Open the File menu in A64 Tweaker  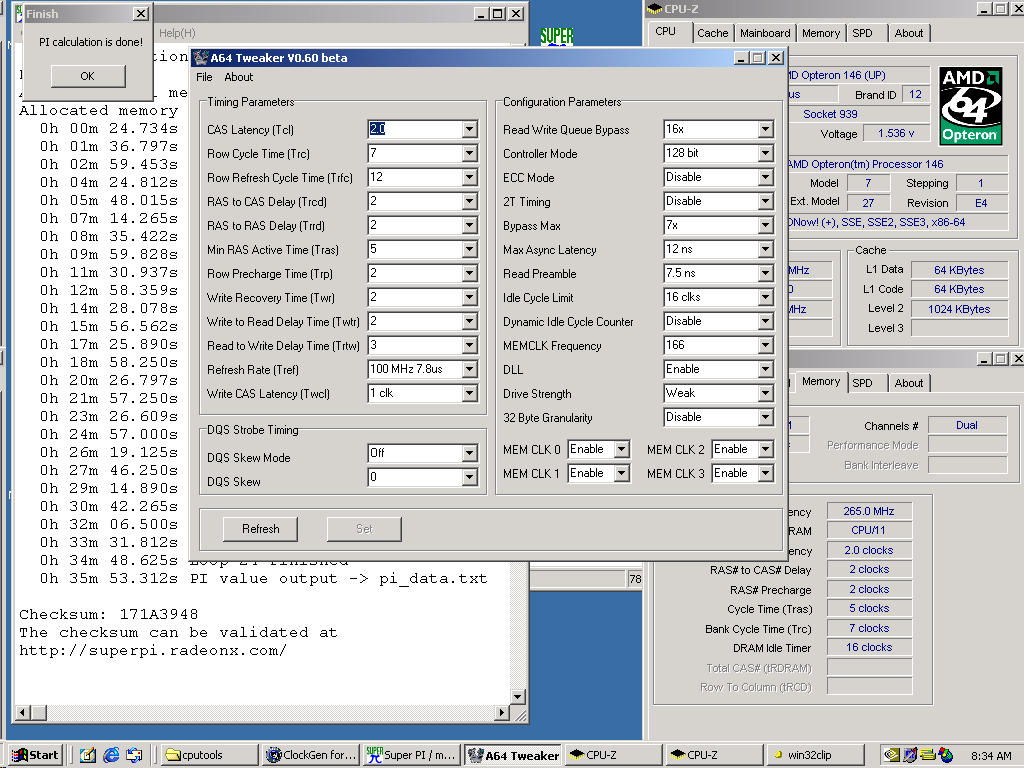[204, 77]
